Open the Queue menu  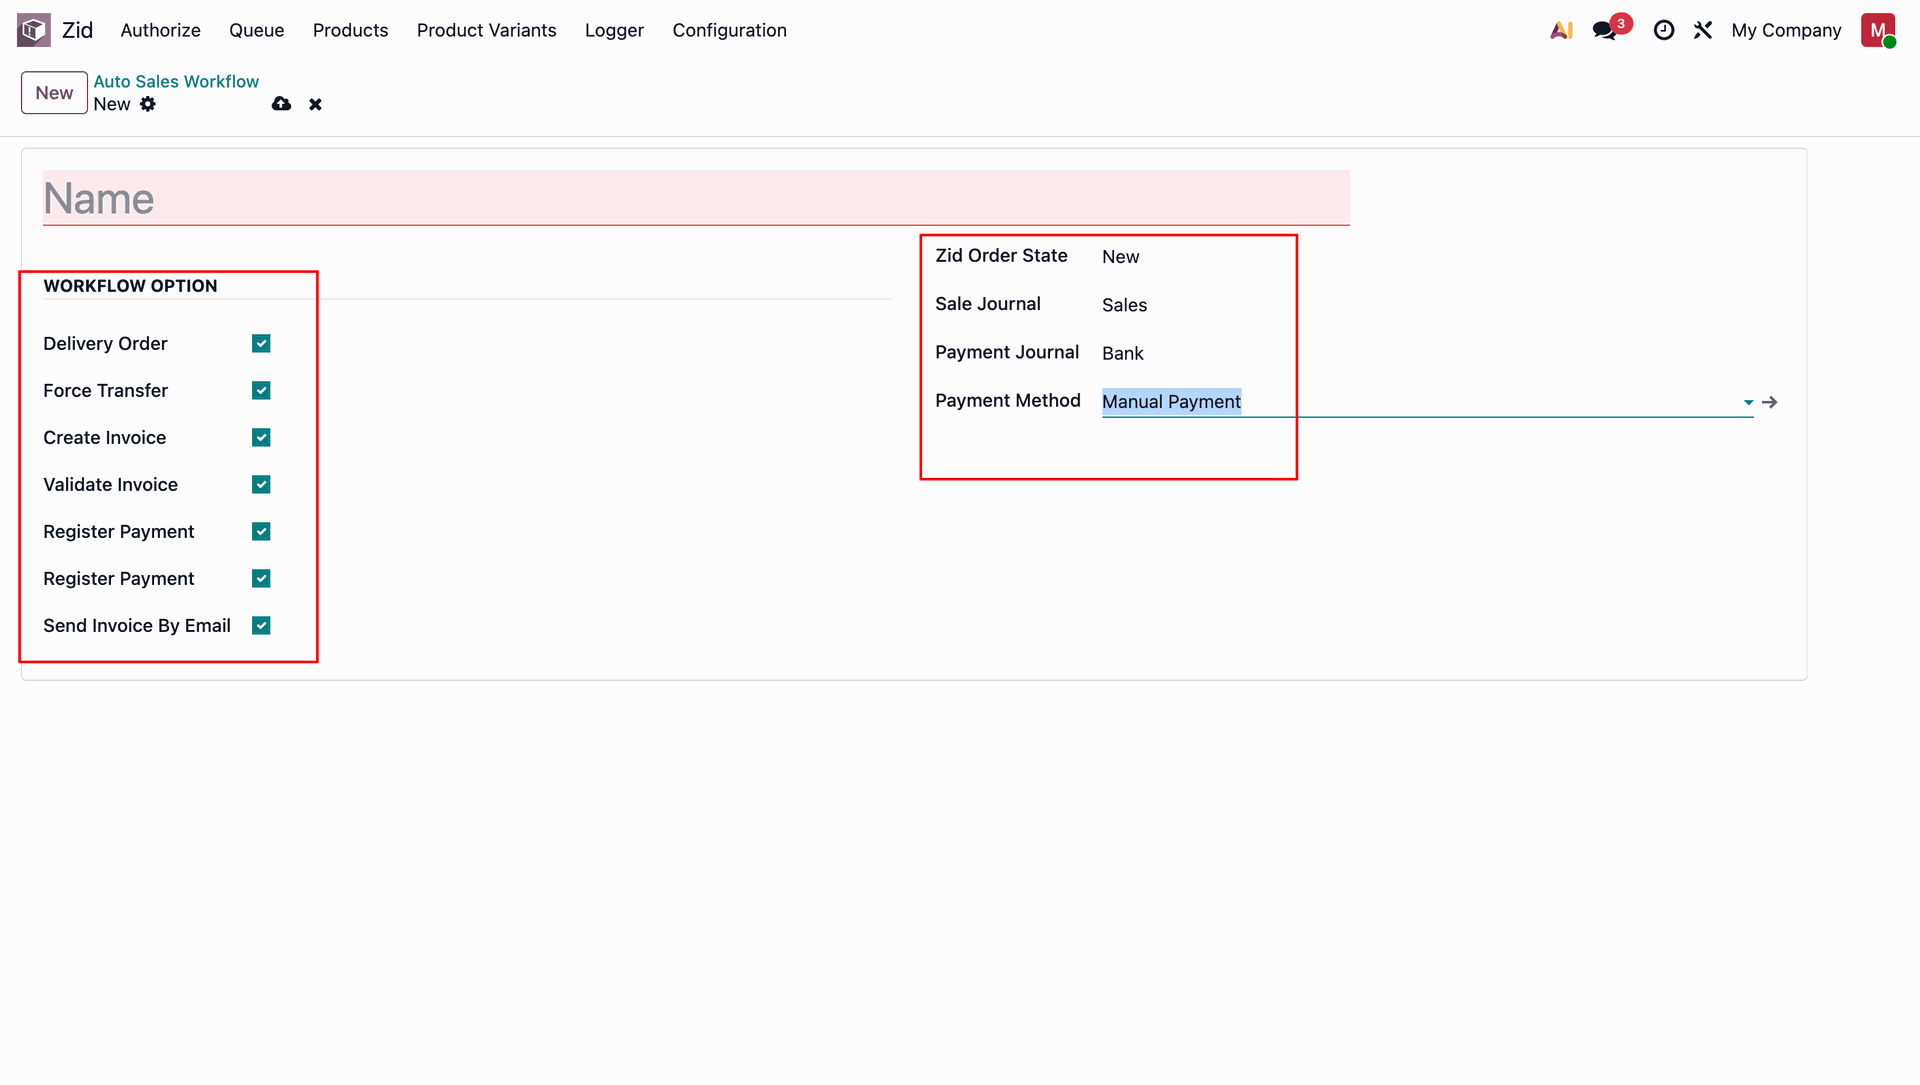(x=256, y=31)
